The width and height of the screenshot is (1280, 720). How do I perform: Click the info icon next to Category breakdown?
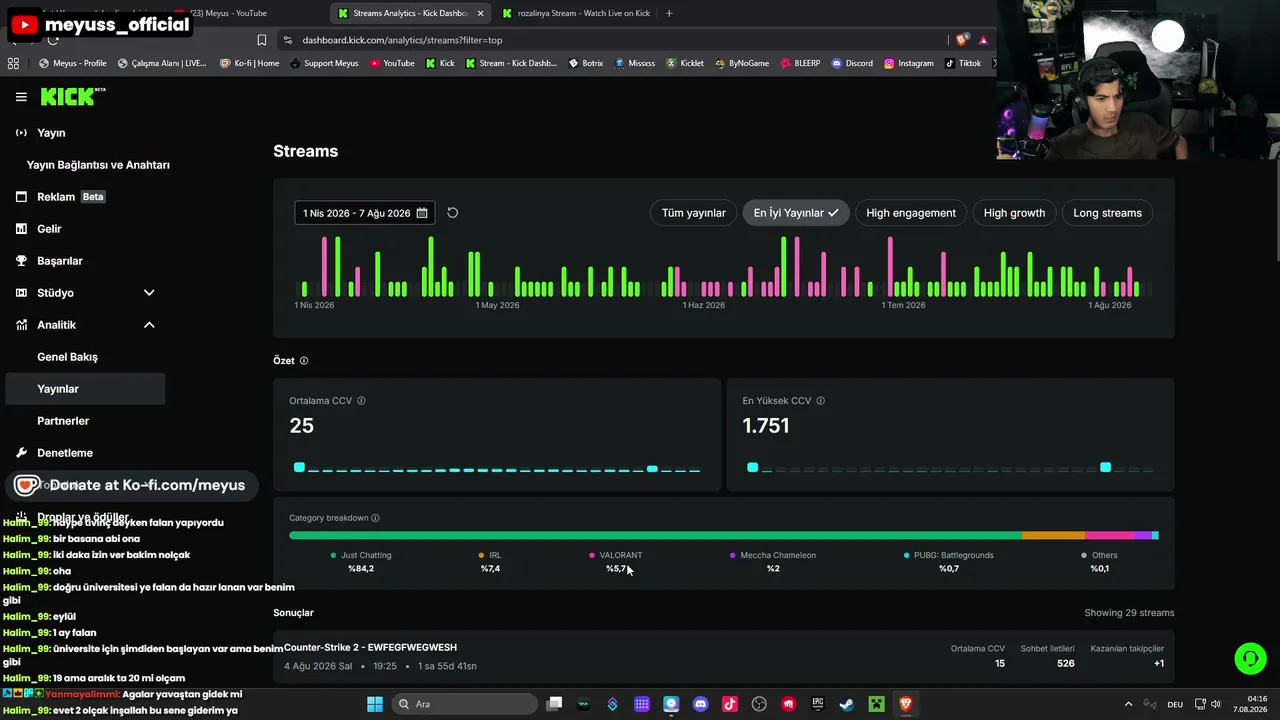375,518
